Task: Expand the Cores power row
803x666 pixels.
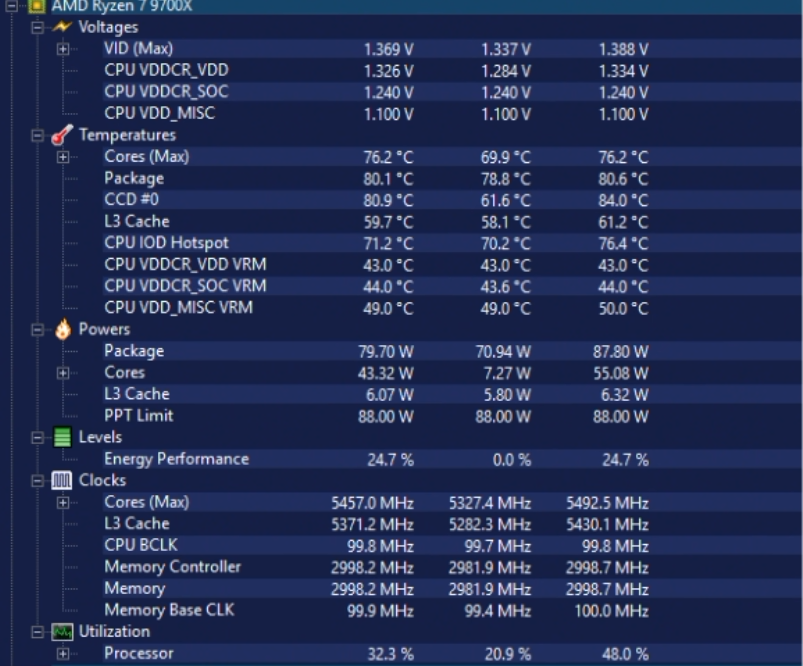Action: pos(62,373)
